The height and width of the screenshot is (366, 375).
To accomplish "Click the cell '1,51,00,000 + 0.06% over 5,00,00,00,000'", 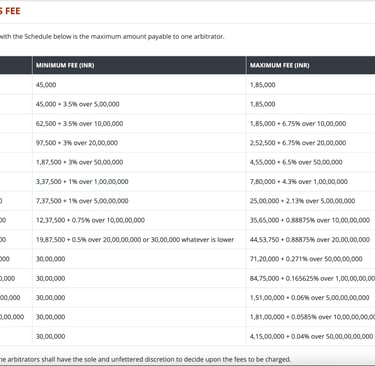I will pos(311,297).
